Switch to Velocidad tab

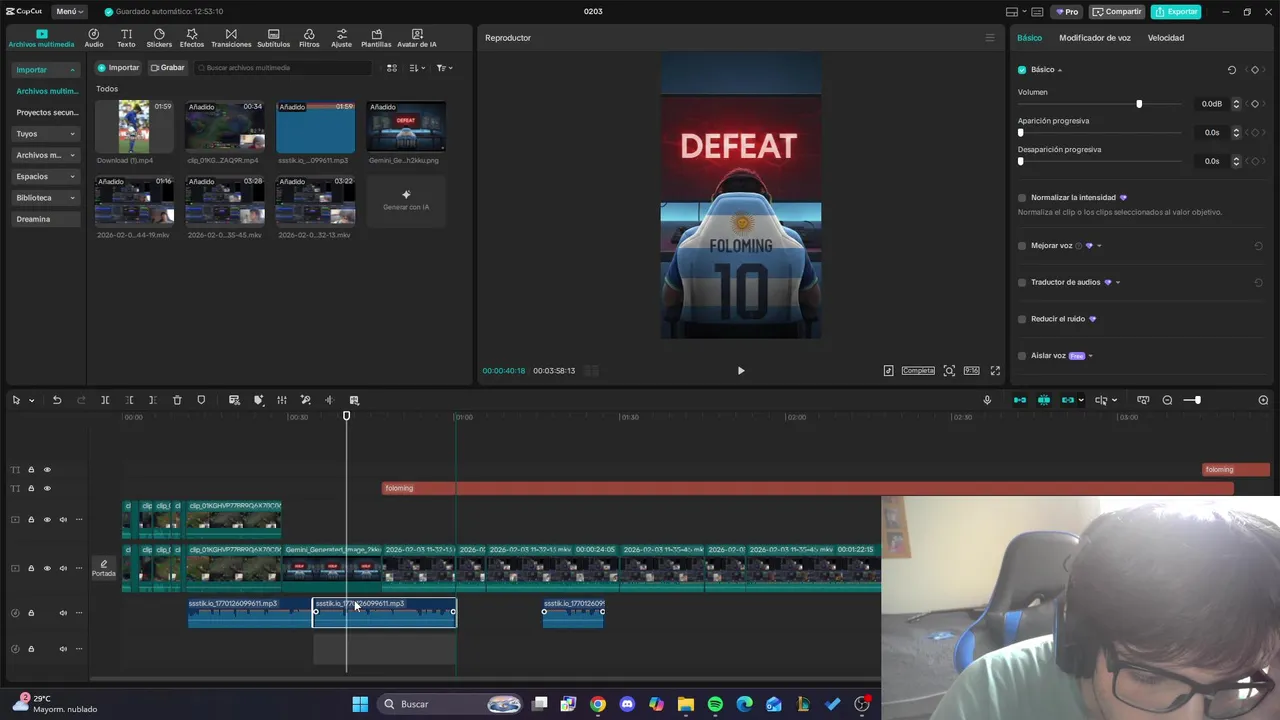(1166, 38)
